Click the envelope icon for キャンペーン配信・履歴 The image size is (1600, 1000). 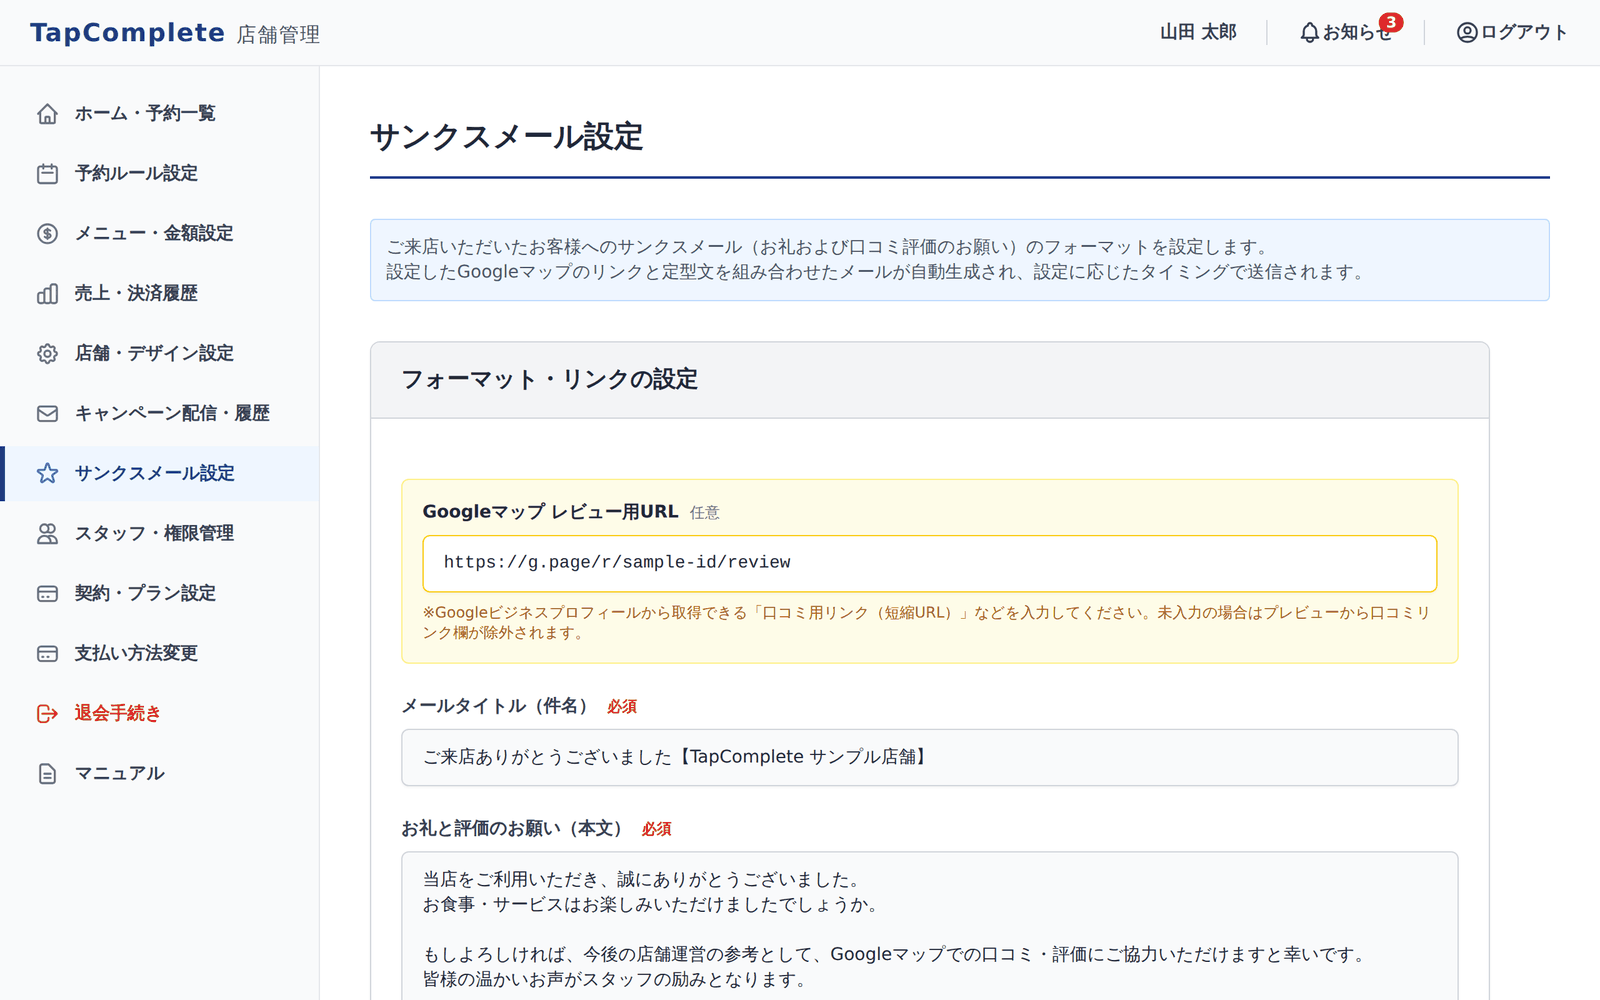(47, 413)
